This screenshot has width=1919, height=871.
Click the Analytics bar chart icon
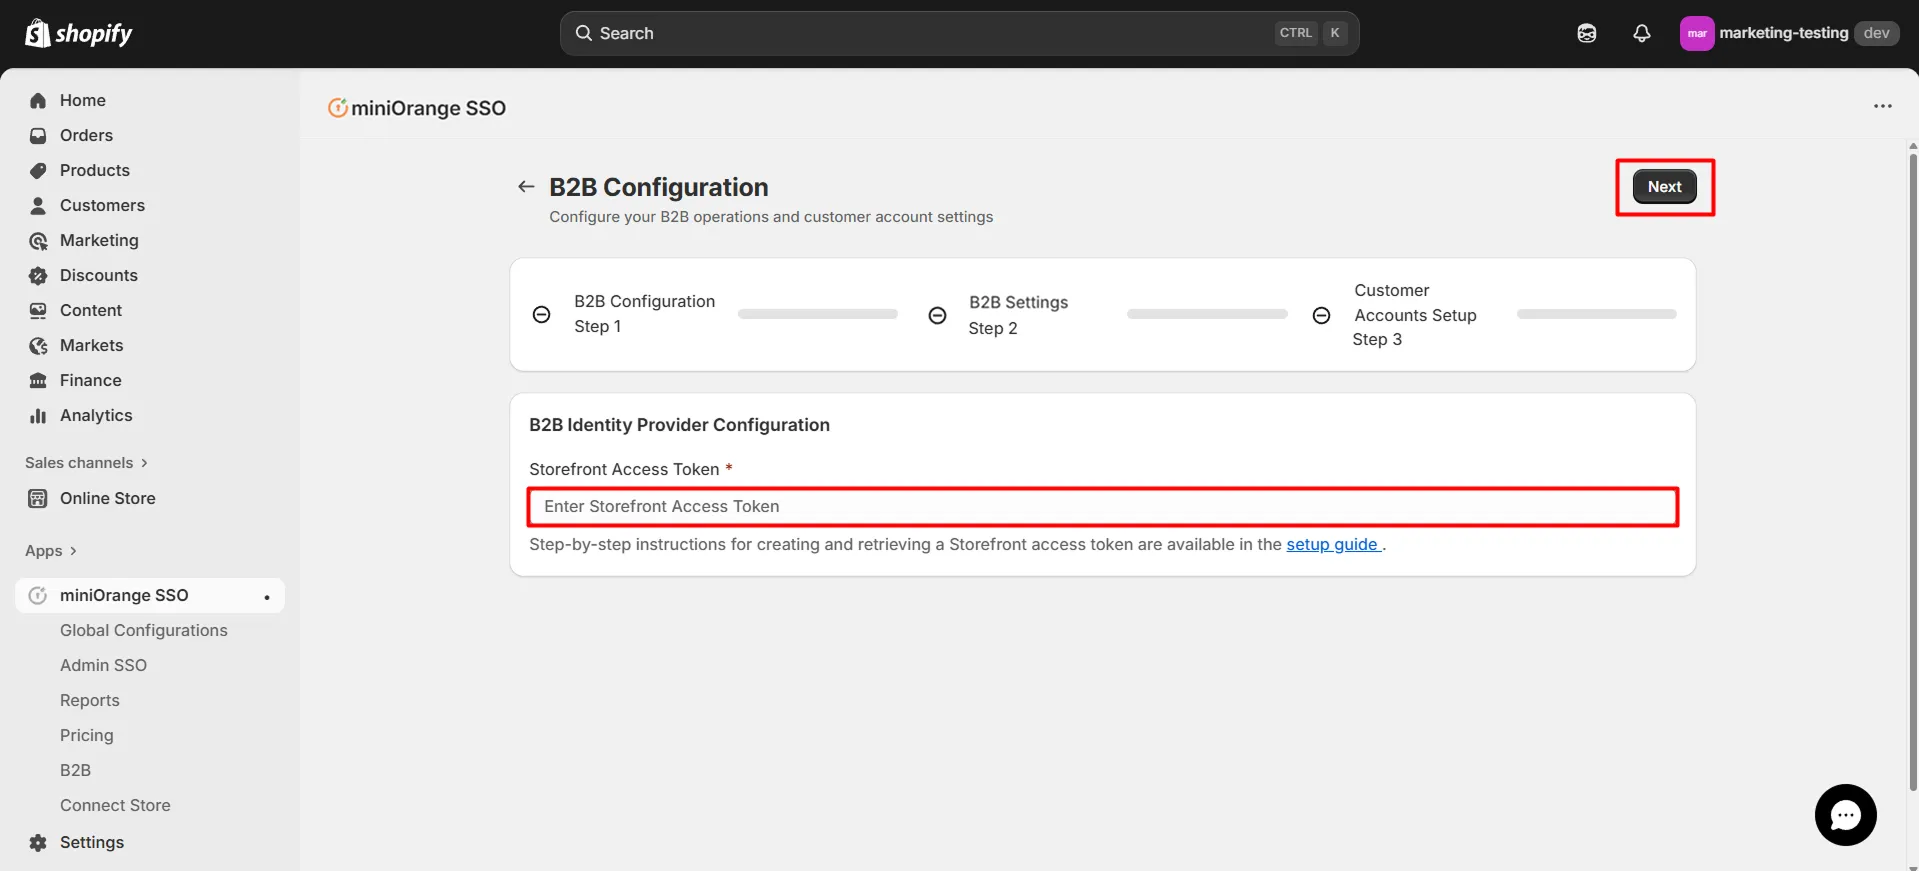click(x=38, y=415)
